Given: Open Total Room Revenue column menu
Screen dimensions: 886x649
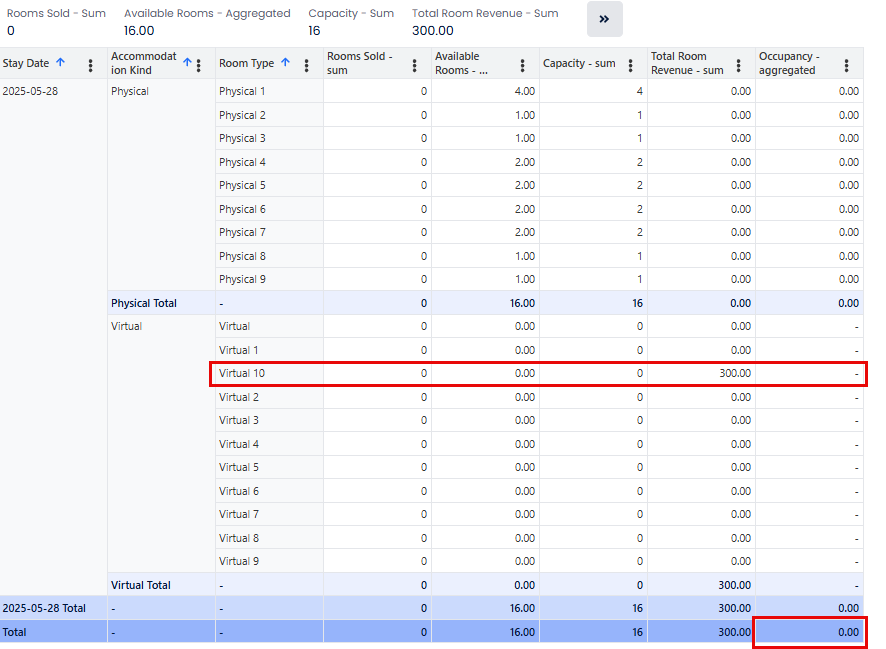Looking at the screenshot, I should 739,65.
